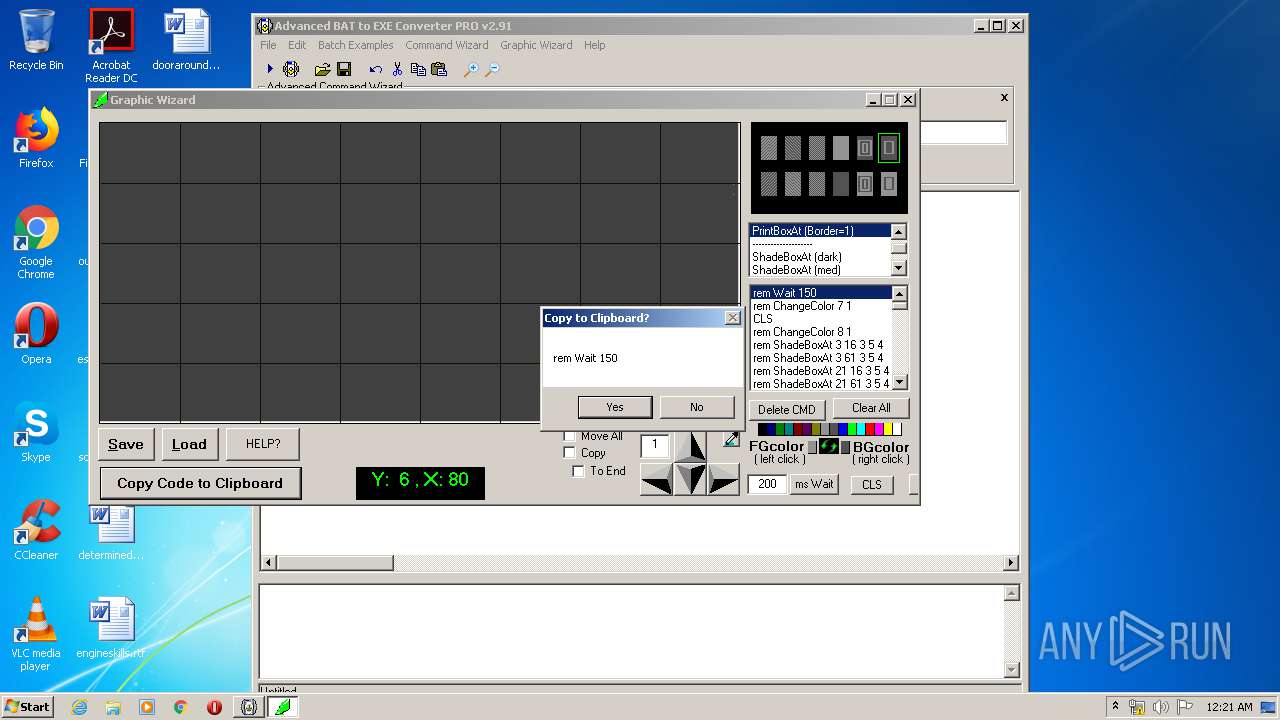Click the Open folder toolbar icon
The width and height of the screenshot is (1280, 720).
click(322, 69)
